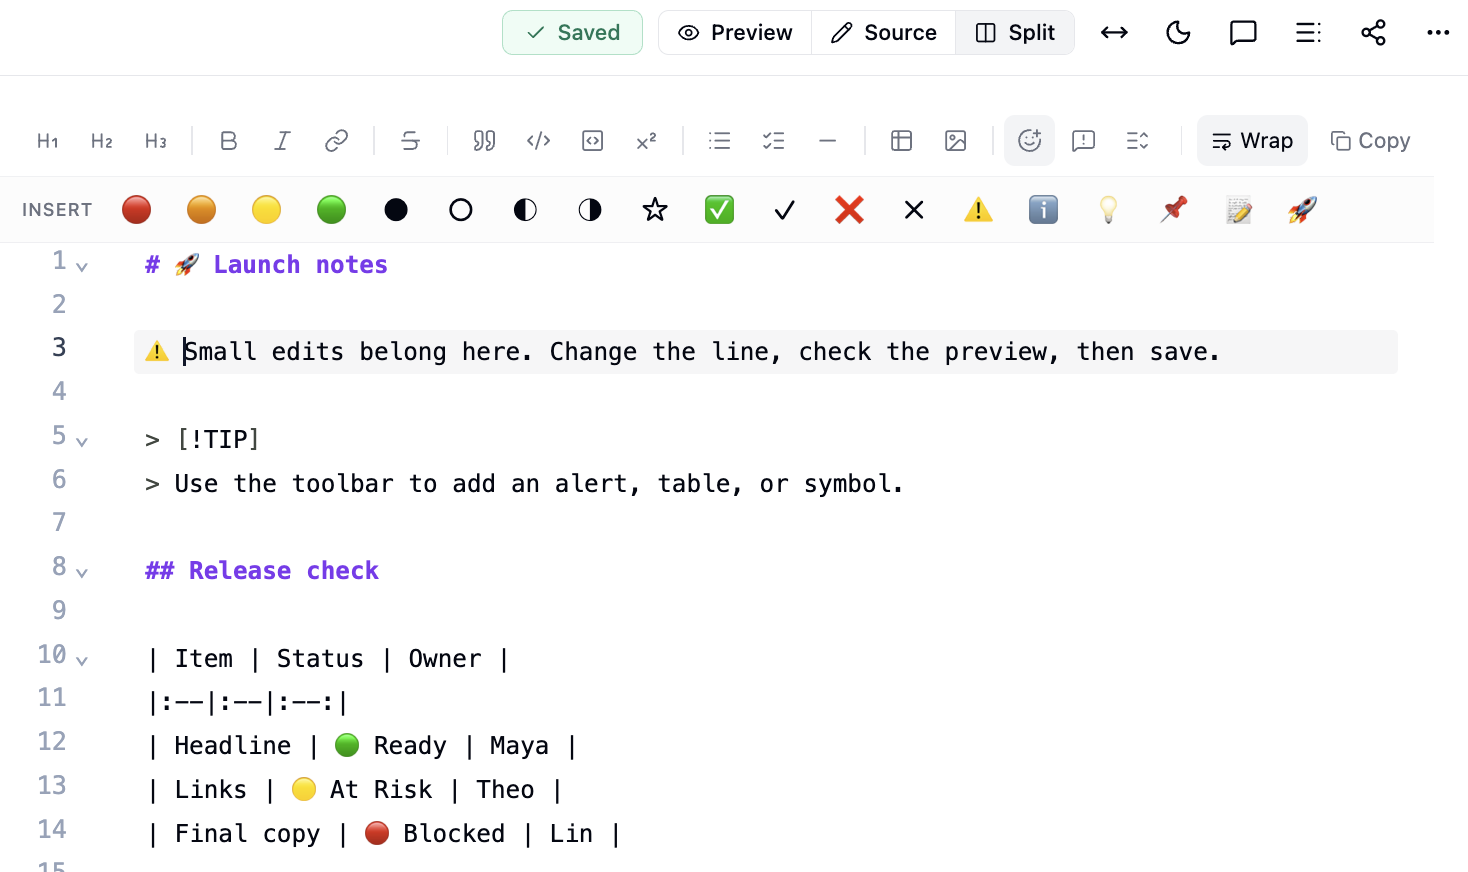Insert a Heading 1 with the H1 tool
This screenshot has height=872, width=1468.
[48, 141]
